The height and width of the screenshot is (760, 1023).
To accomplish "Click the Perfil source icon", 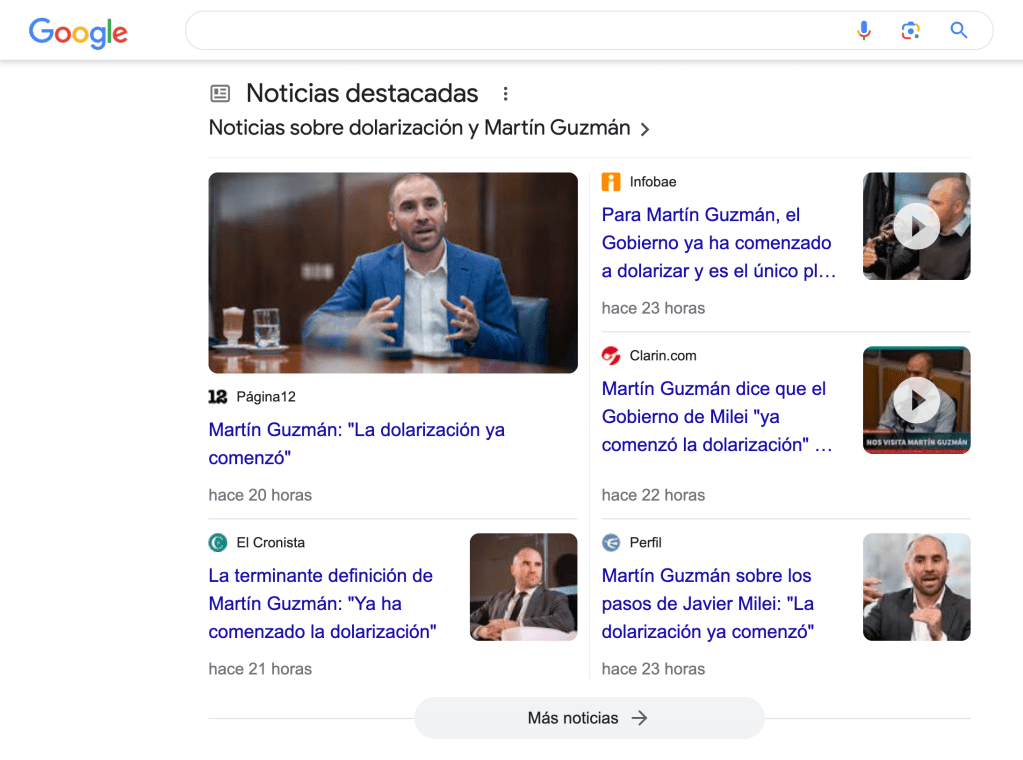I will [611, 543].
